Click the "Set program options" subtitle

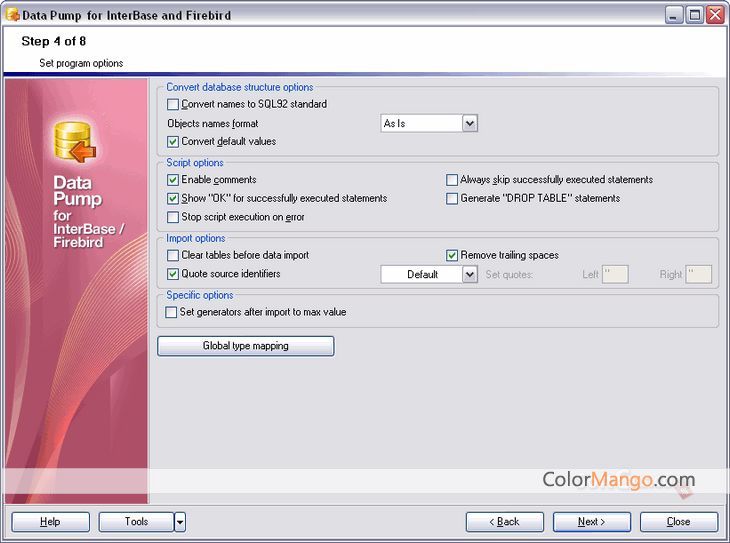click(x=81, y=63)
